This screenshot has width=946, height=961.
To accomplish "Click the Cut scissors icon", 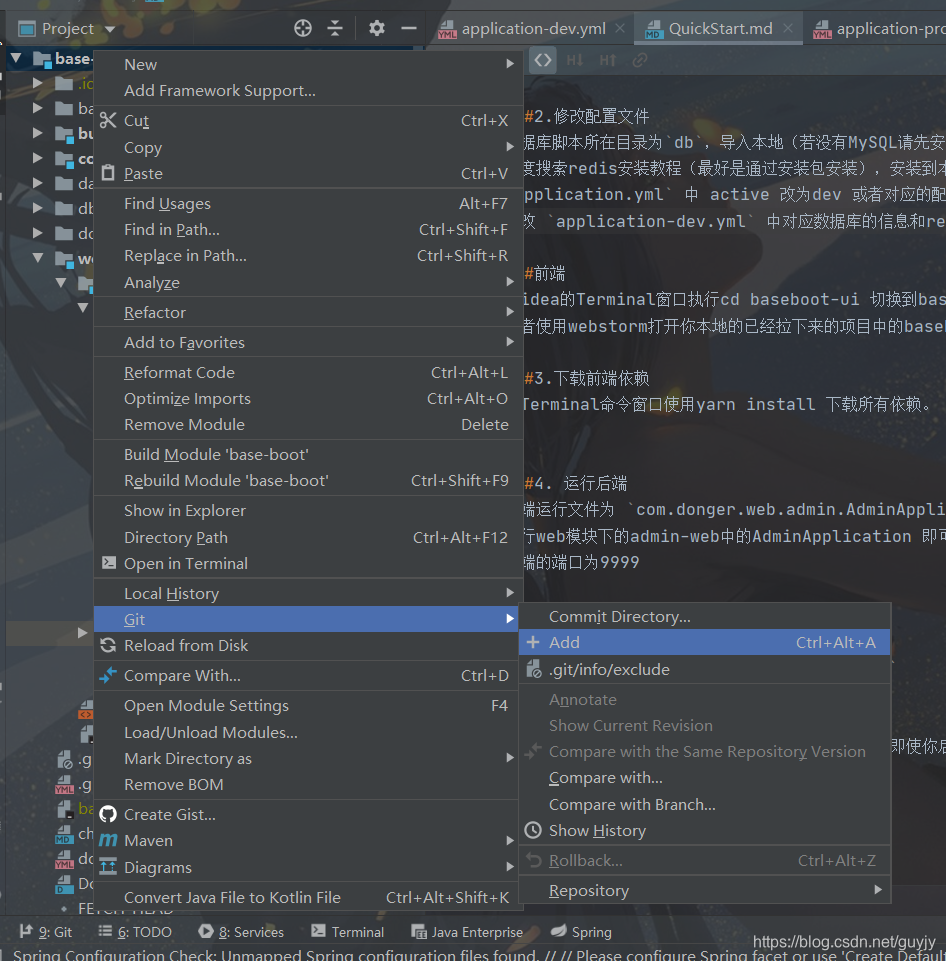I will pyautogui.click(x=108, y=120).
